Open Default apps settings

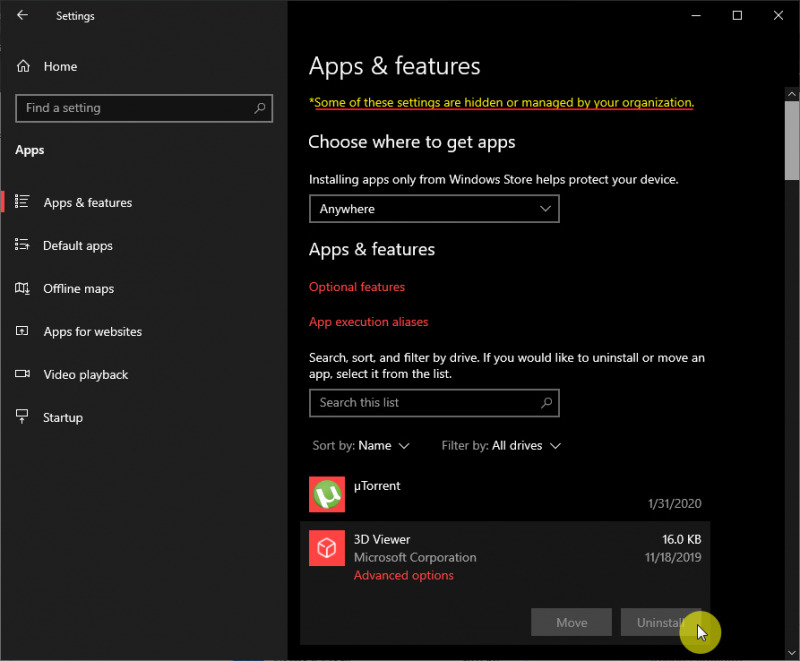click(78, 246)
